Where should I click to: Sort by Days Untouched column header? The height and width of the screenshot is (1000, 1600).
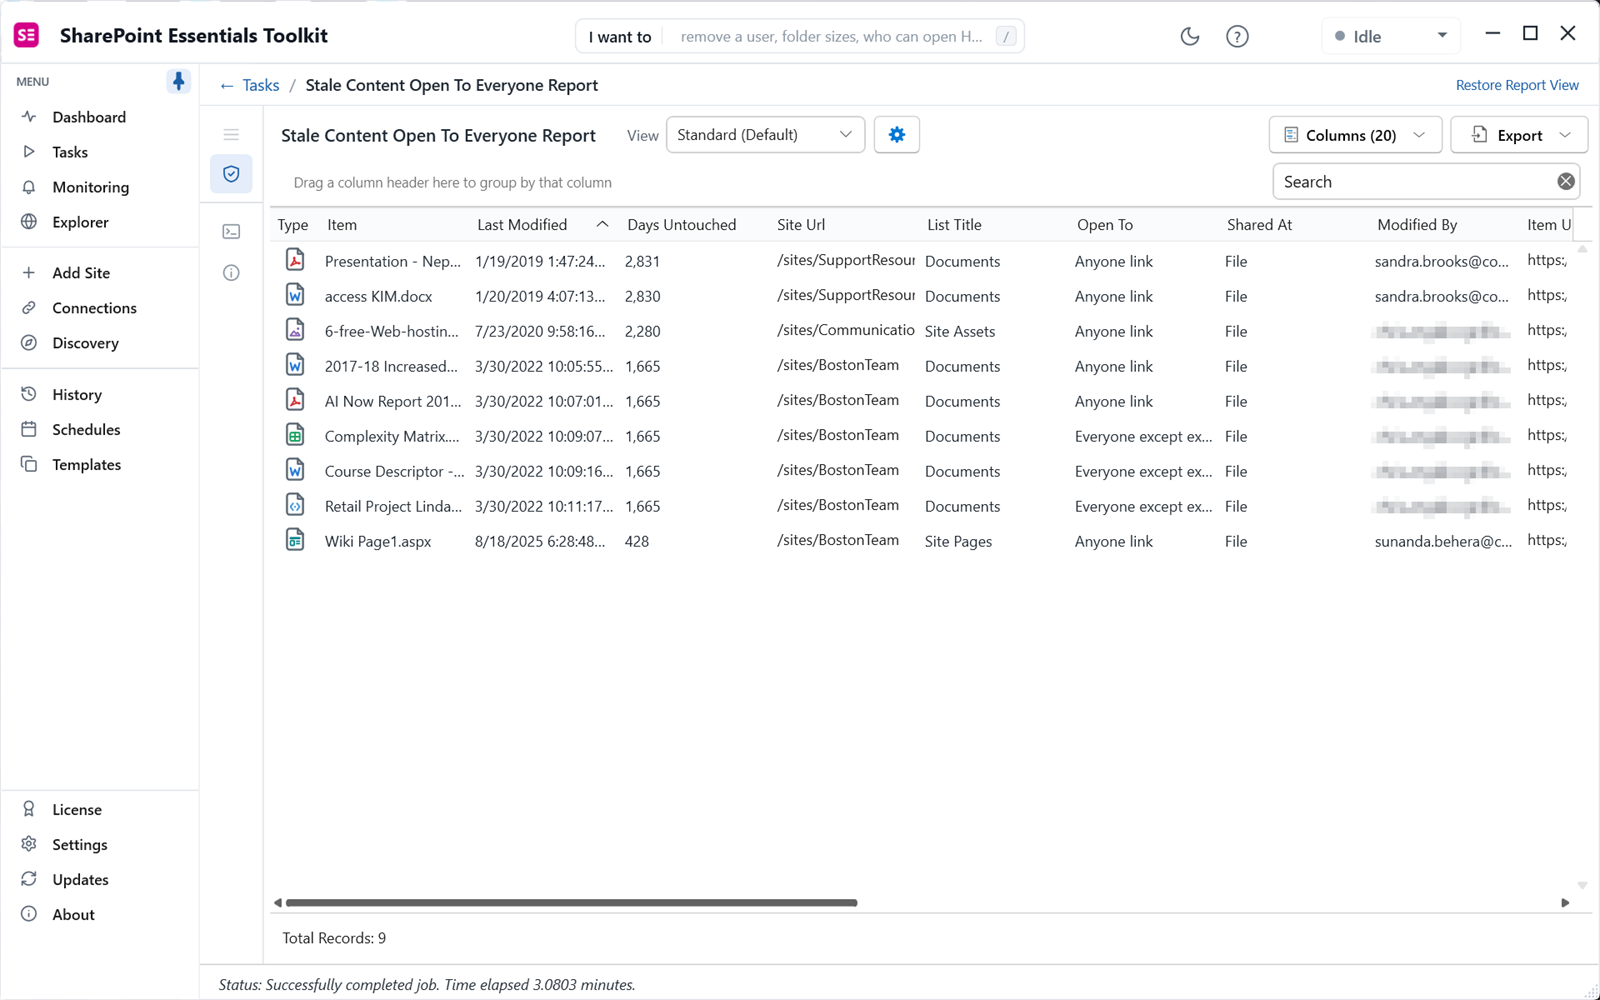(x=682, y=225)
